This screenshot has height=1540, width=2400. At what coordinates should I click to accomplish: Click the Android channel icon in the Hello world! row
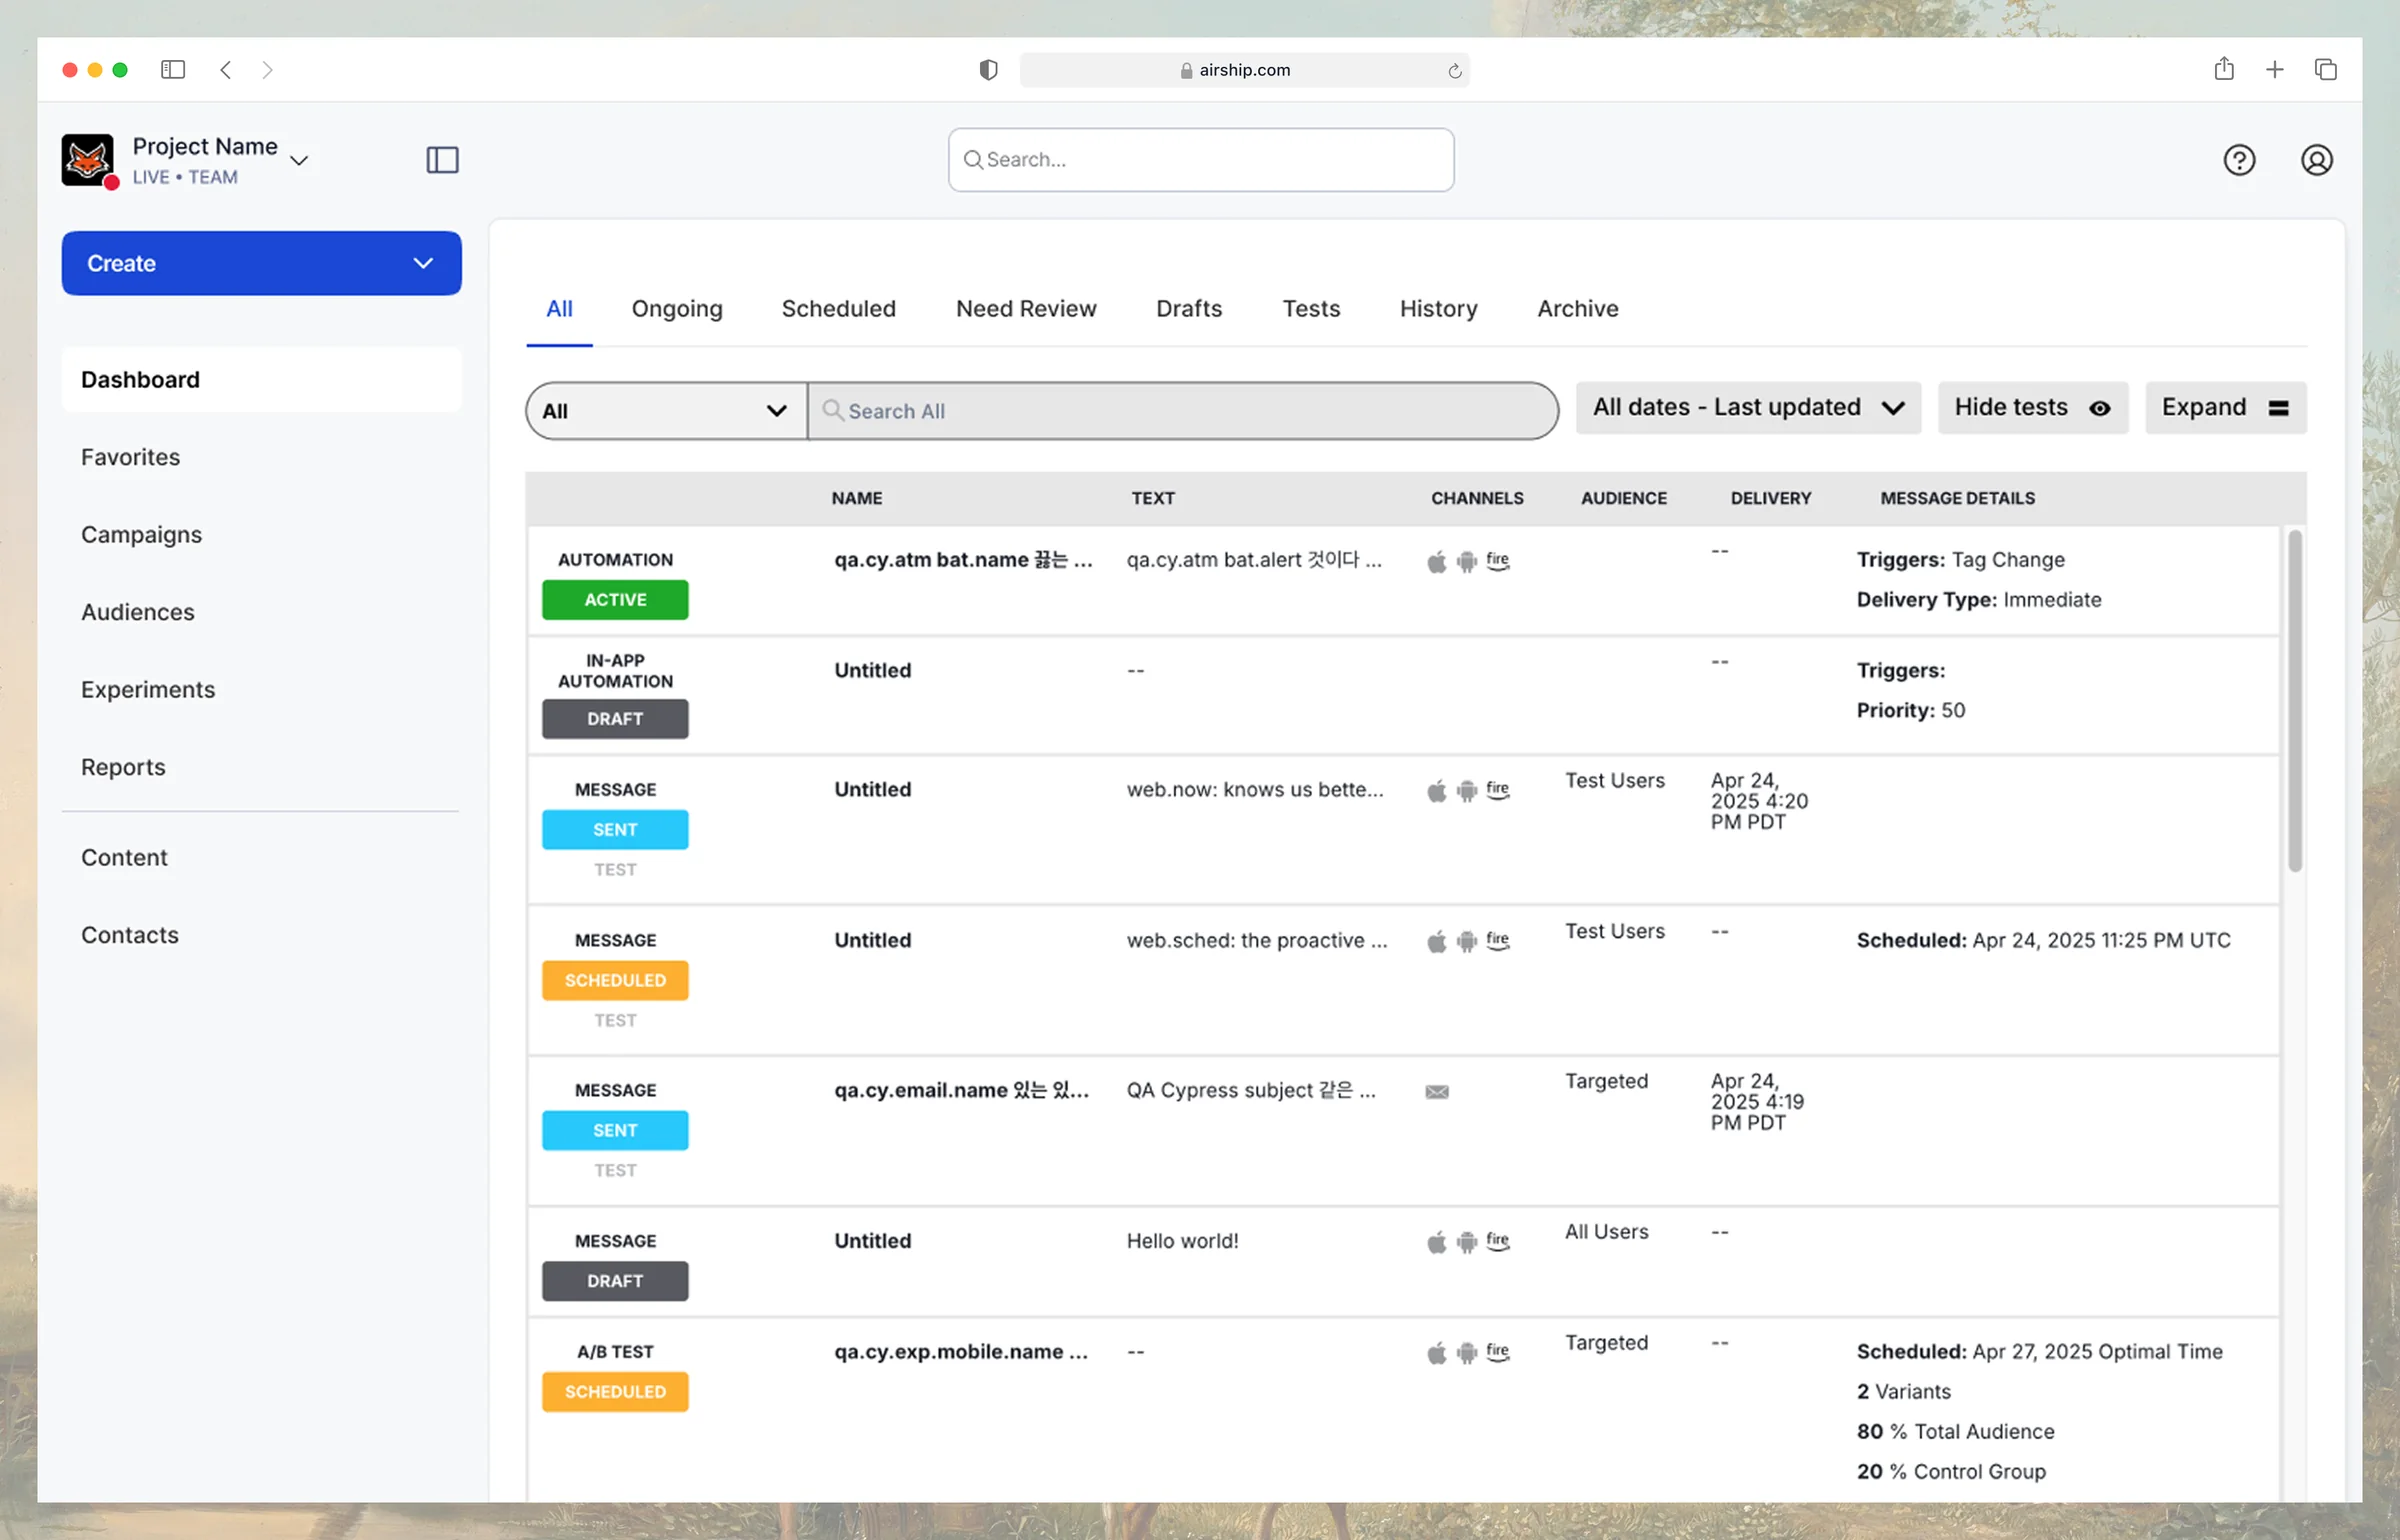click(1466, 1242)
